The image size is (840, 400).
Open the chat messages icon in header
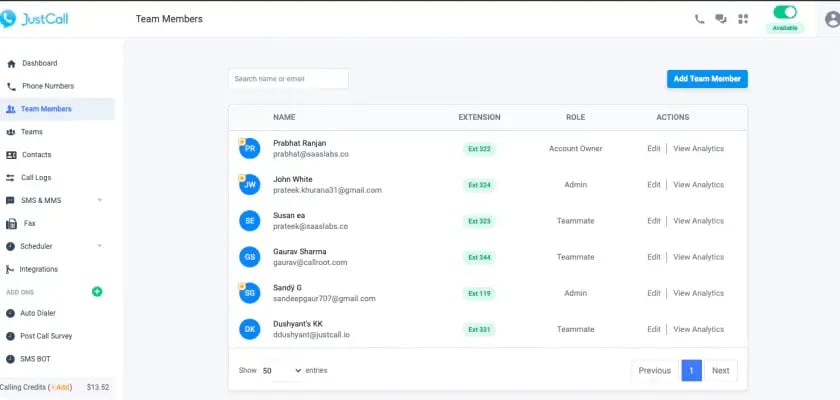[x=721, y=19]
